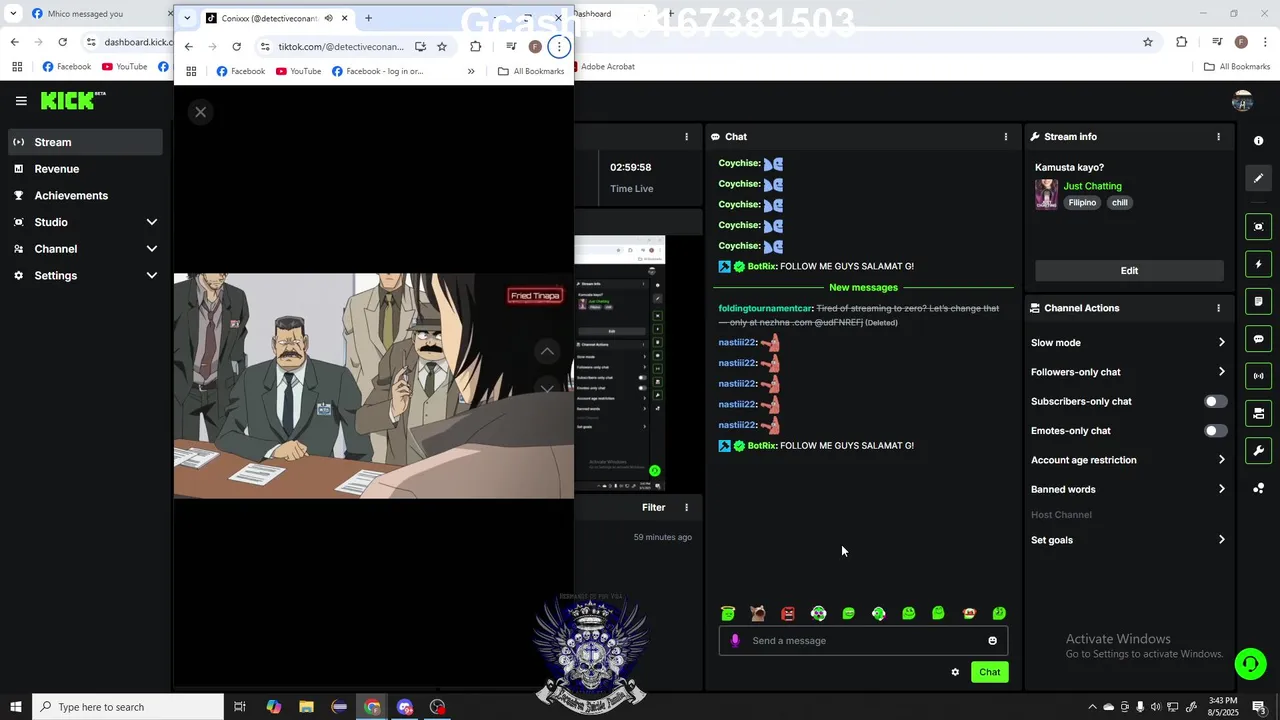The height and width of the screenshot is (720, 1280).
Task: Open the Chat panel options menu
Action: [x=1006, y=137]
